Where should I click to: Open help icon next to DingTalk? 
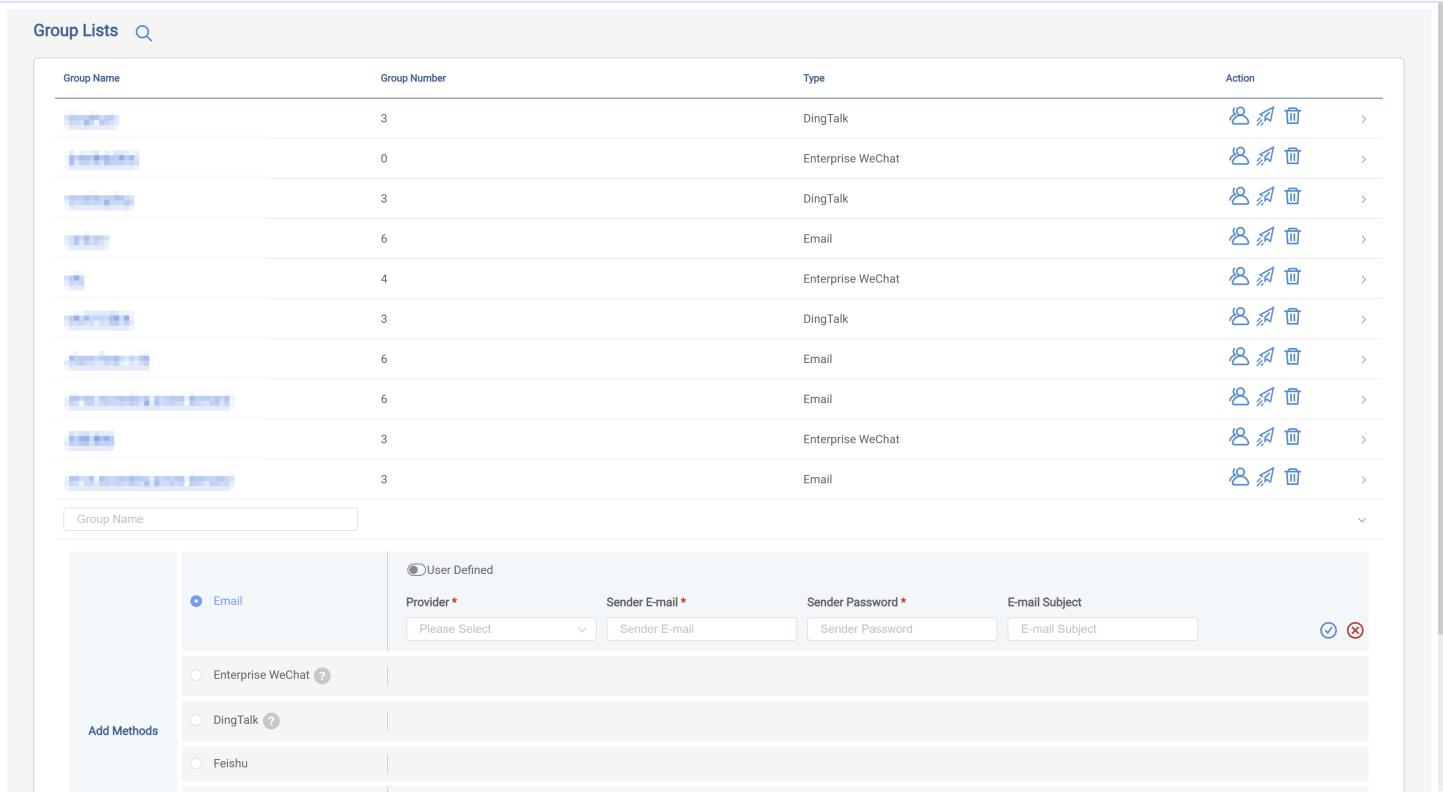click(271, 721)
